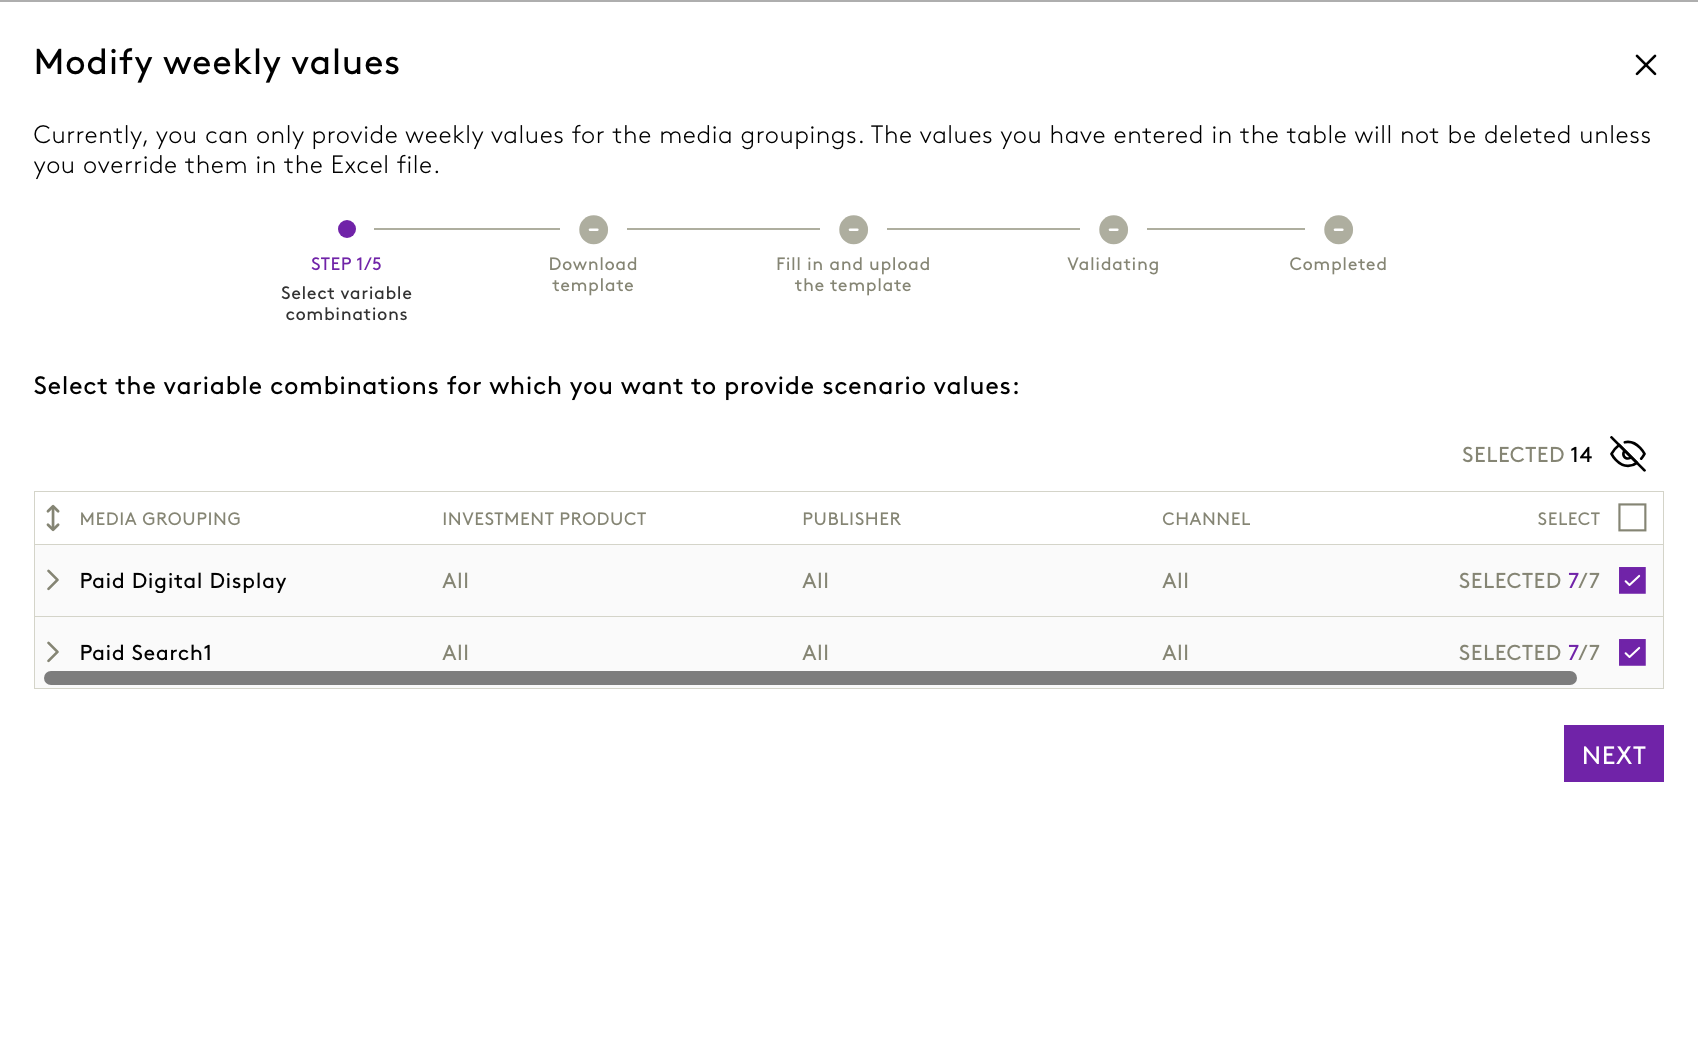
Task: Click the Download template step circle
Action: (593, 229)
